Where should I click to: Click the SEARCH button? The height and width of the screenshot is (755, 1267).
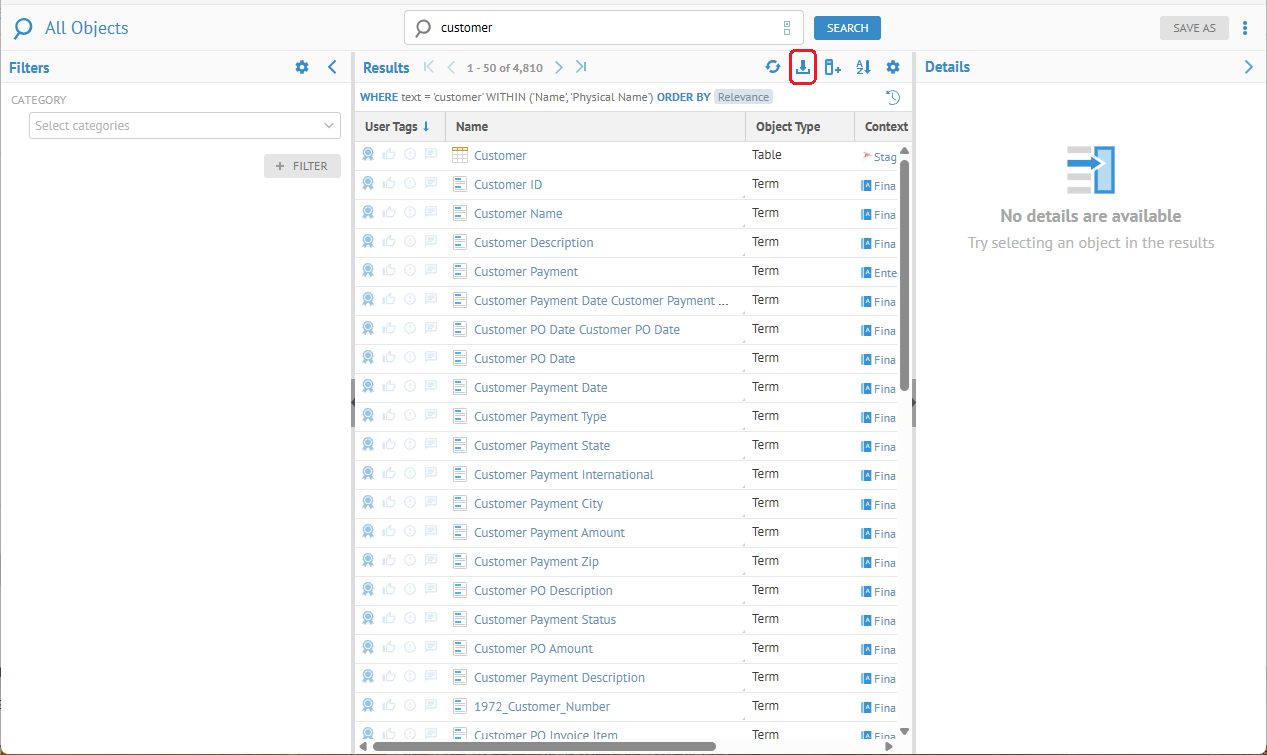point(847,28)
